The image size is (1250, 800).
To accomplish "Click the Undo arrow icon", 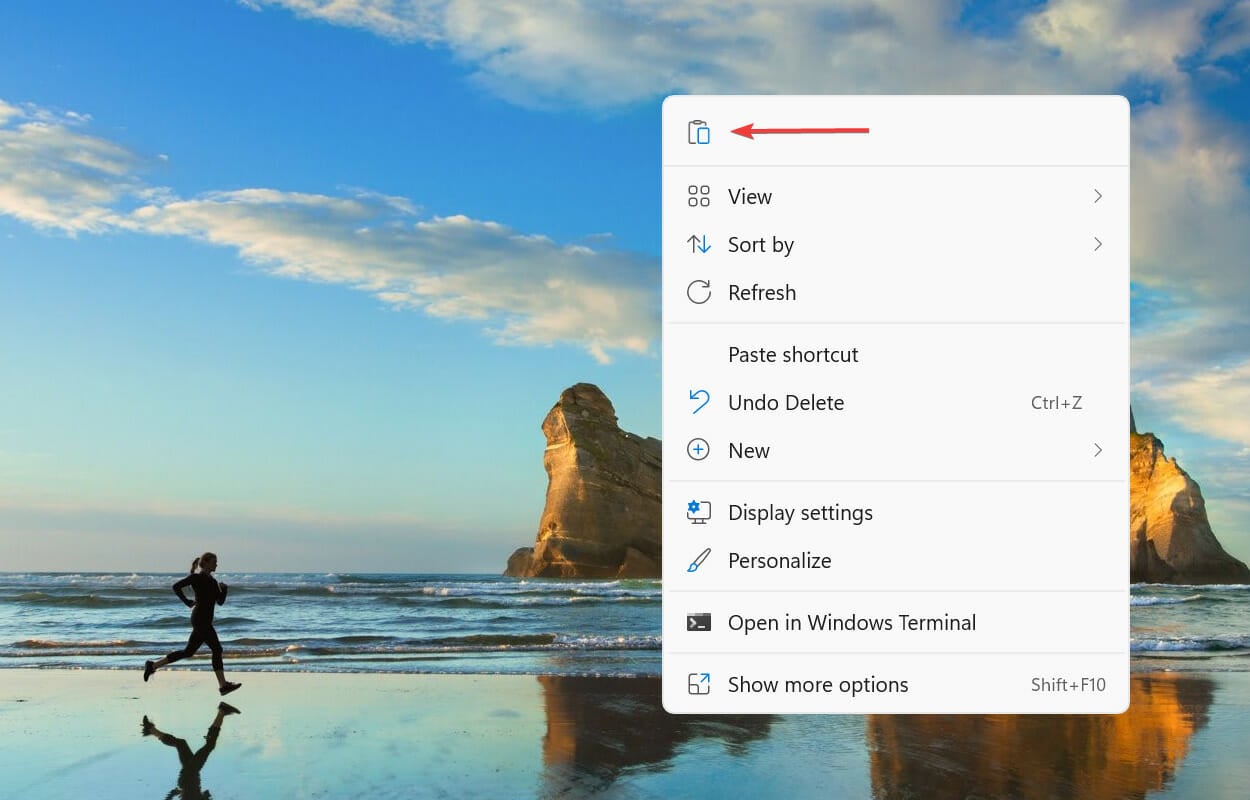I will (699, 402).
